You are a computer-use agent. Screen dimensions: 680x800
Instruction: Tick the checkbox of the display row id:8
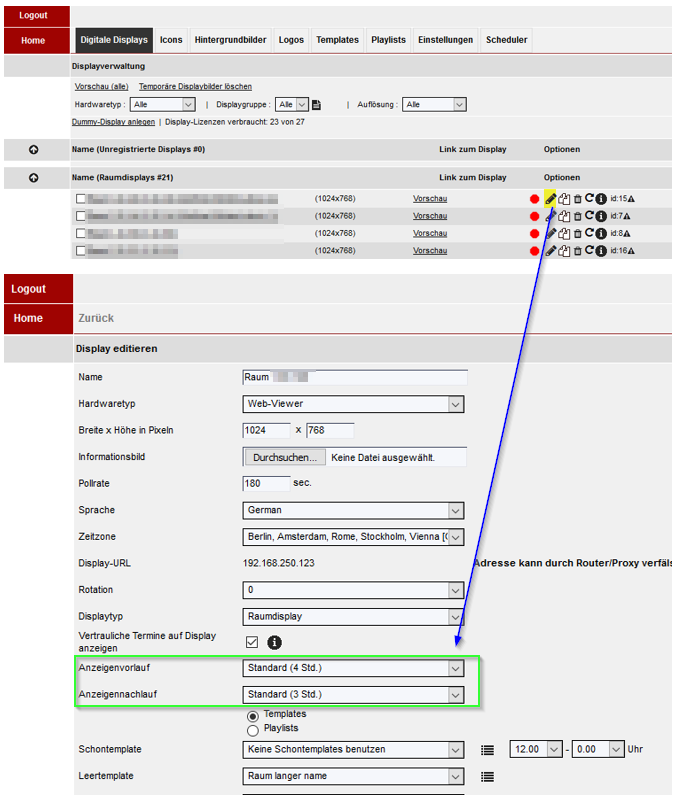(81, 233)
